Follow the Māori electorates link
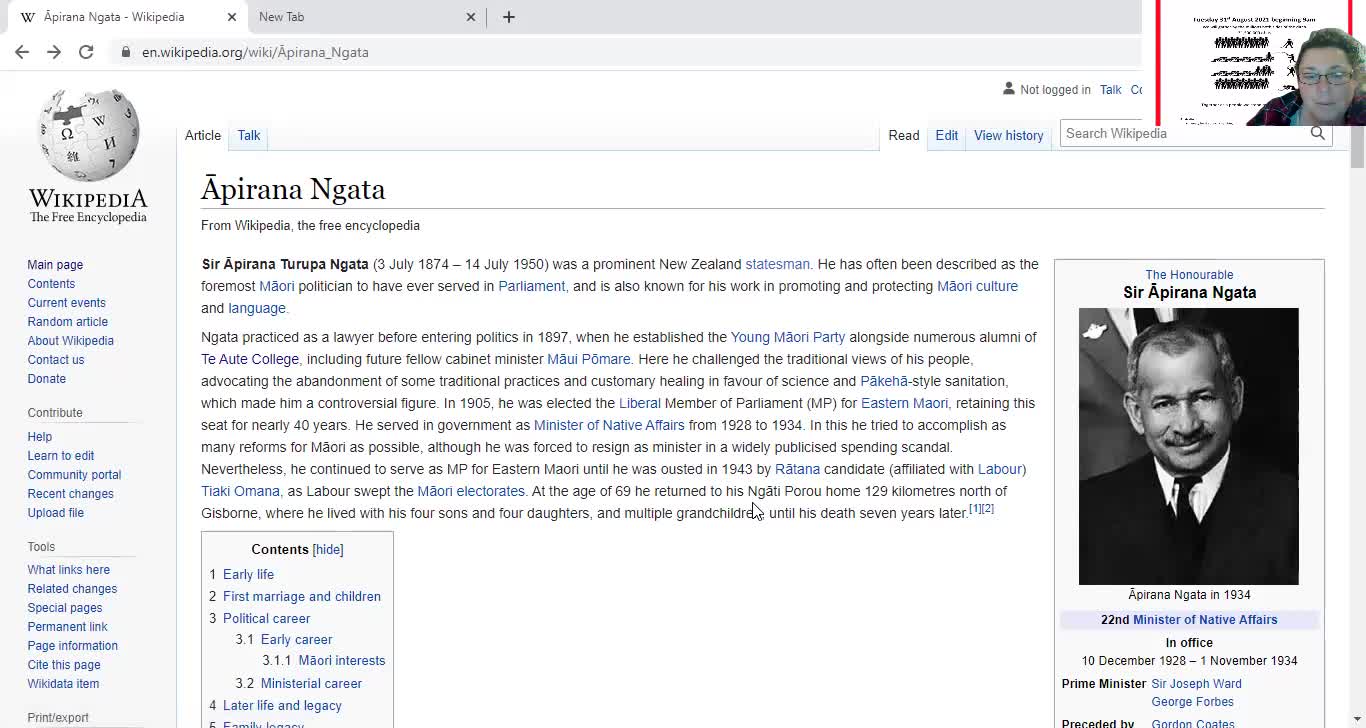The height and width of the screenshot is (728, 1366). coord(471,491)
